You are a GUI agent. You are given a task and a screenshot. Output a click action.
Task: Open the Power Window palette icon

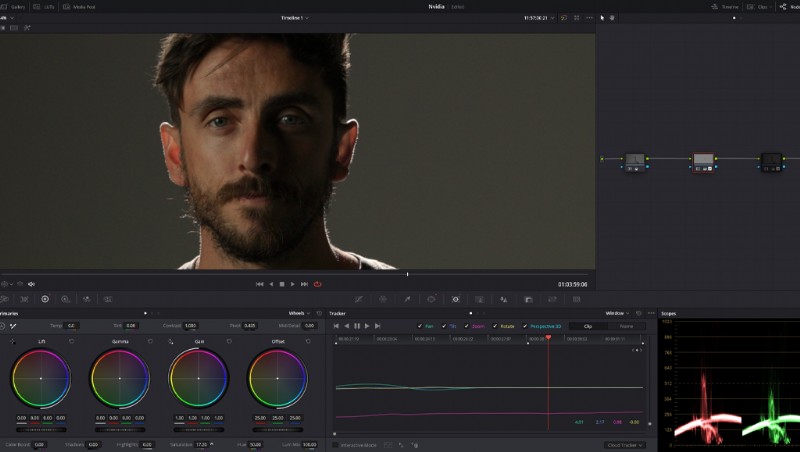(431, 299)
